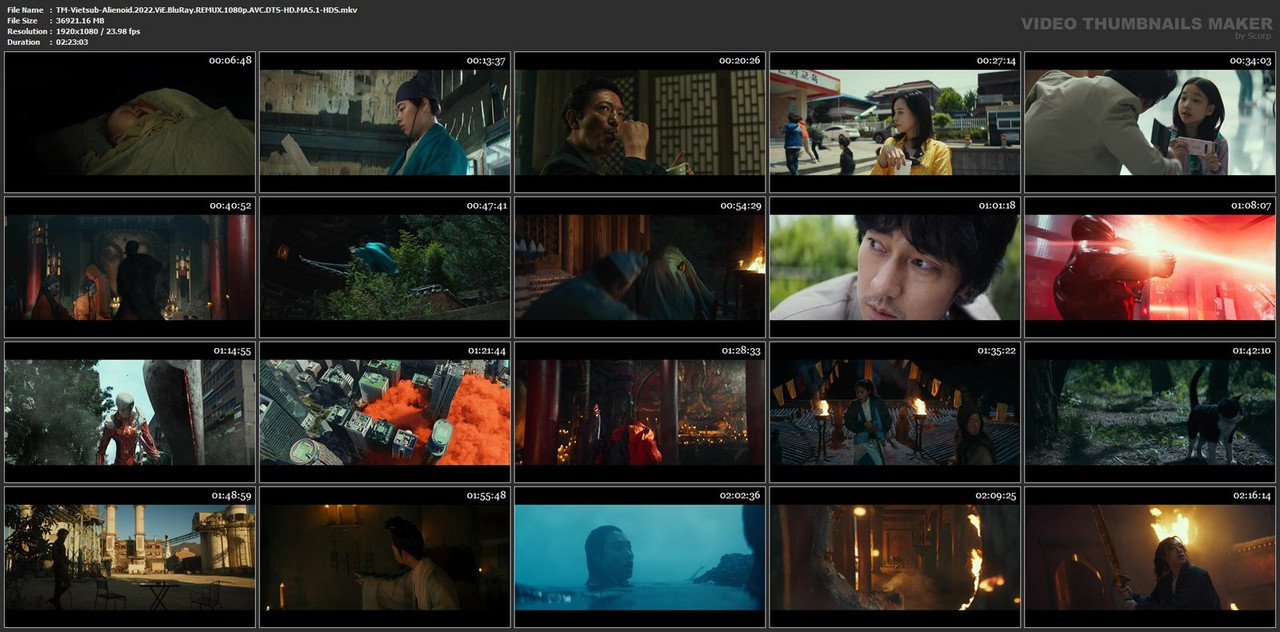Screen dimensions: 1280x632
Task: Open the frame at 01:01:18
Action: pos(895,267)
